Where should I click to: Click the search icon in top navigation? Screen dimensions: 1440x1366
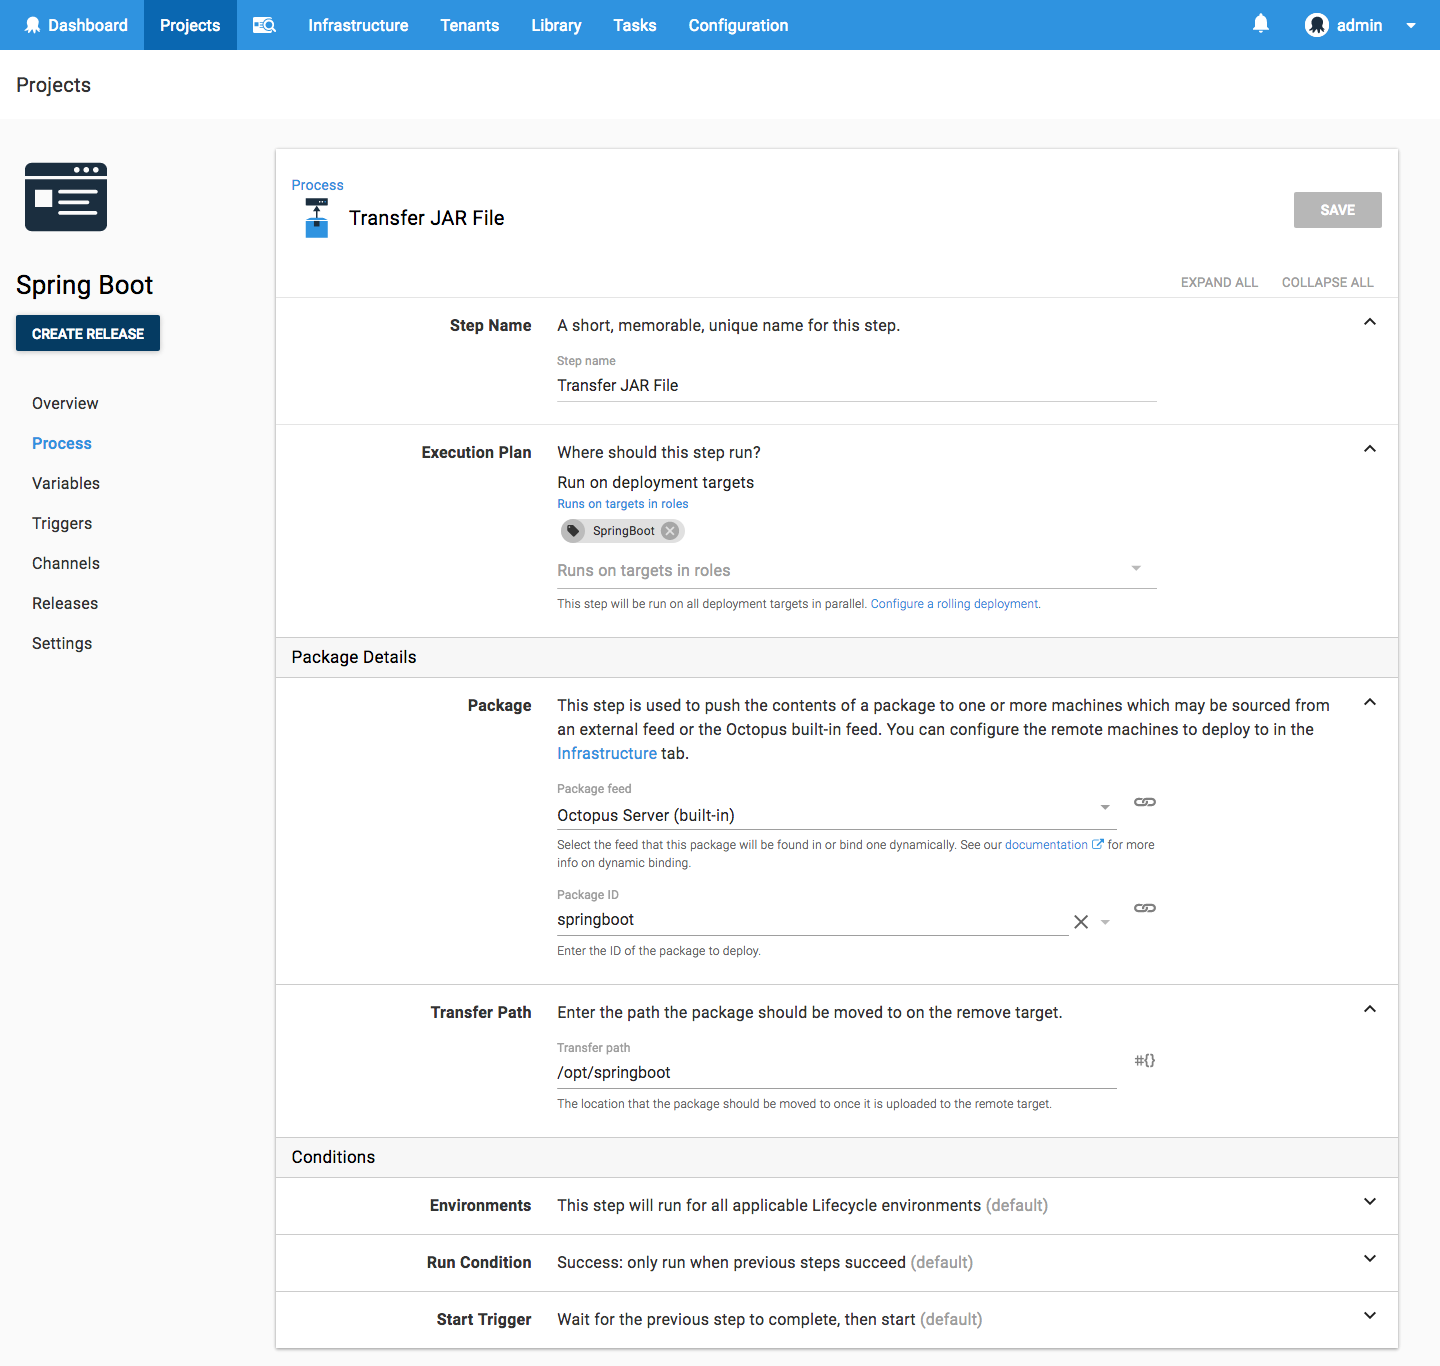coord(264,25)
